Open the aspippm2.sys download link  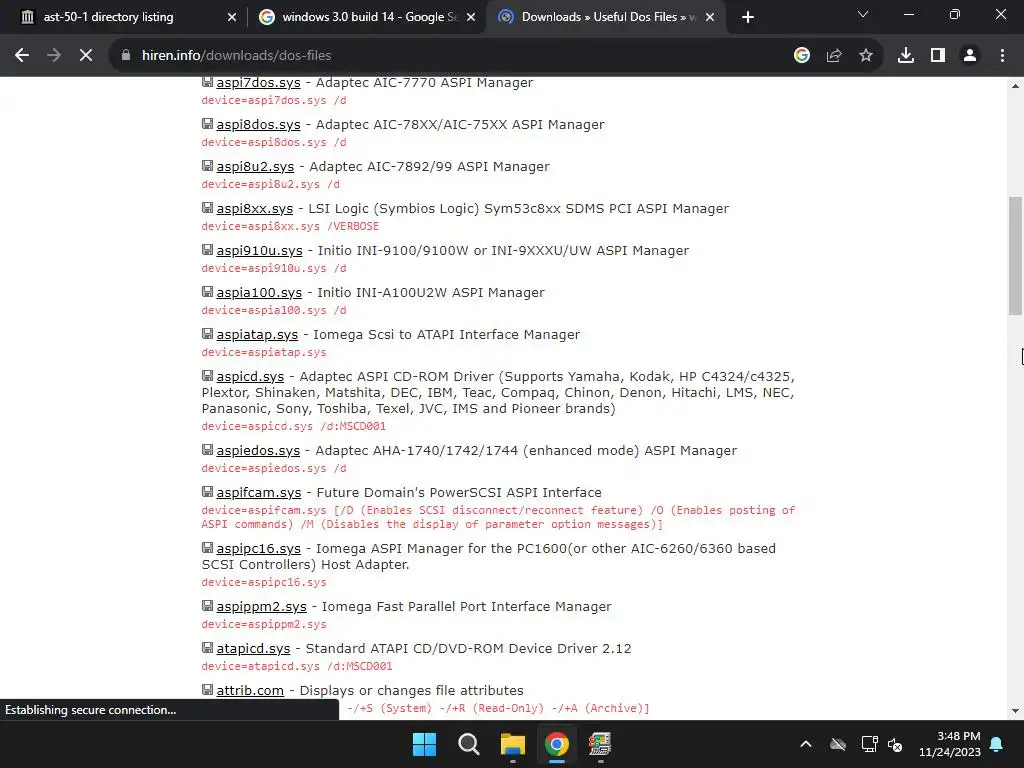point(261,607)
